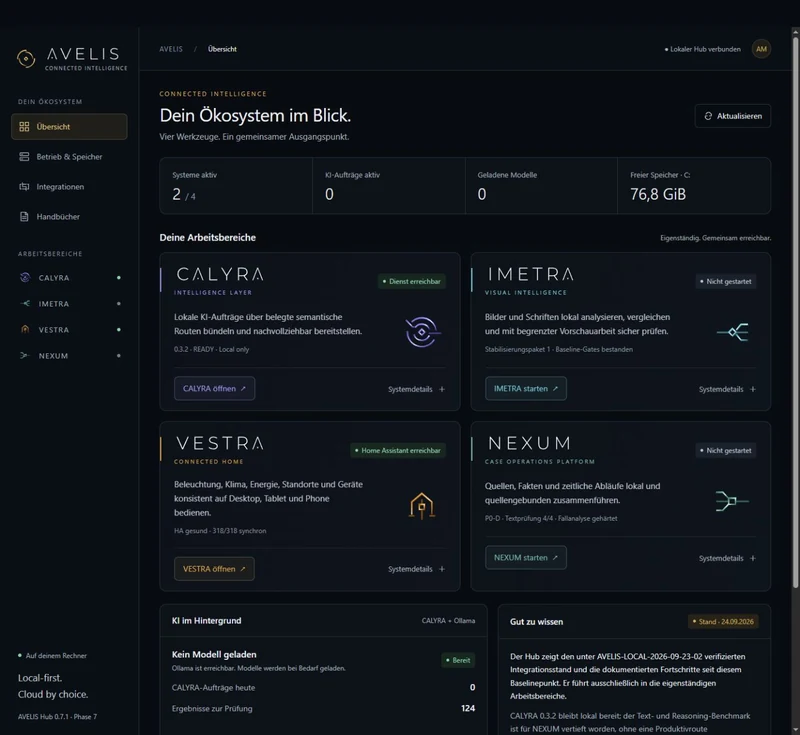The height and width of the screenshot is (735, 800).
Task: Go to Integrationen page
Action: coord(69,187)
